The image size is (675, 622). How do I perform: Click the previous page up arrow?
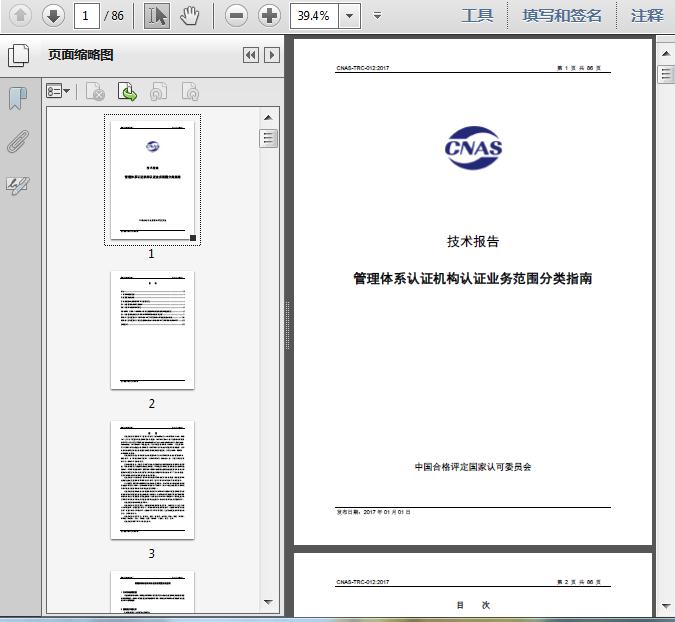point(21,15)
